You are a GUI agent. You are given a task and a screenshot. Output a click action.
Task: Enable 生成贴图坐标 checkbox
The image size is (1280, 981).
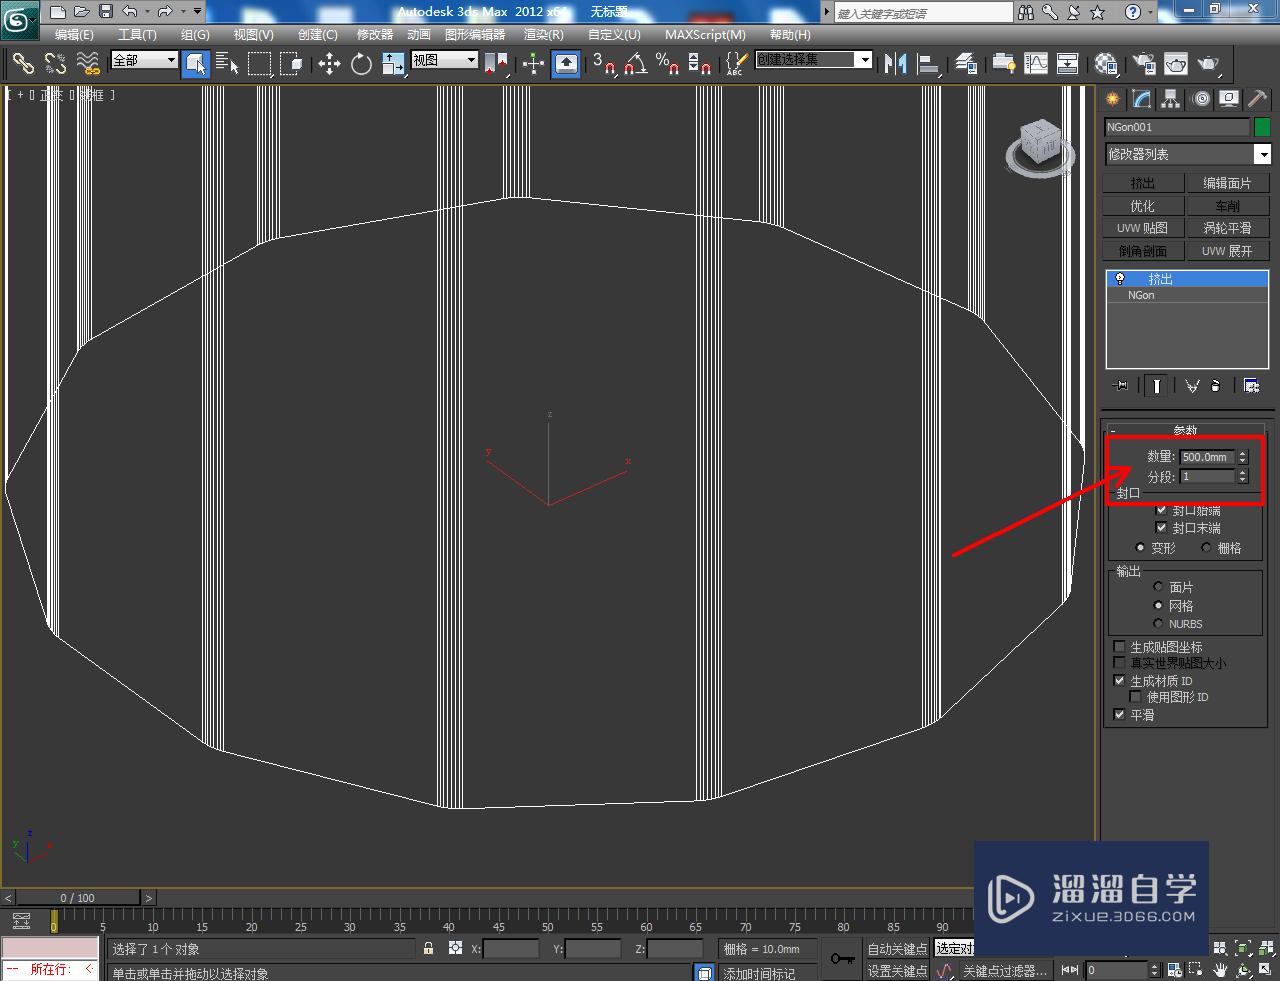pyautogui.click(x=1120, y=647)
